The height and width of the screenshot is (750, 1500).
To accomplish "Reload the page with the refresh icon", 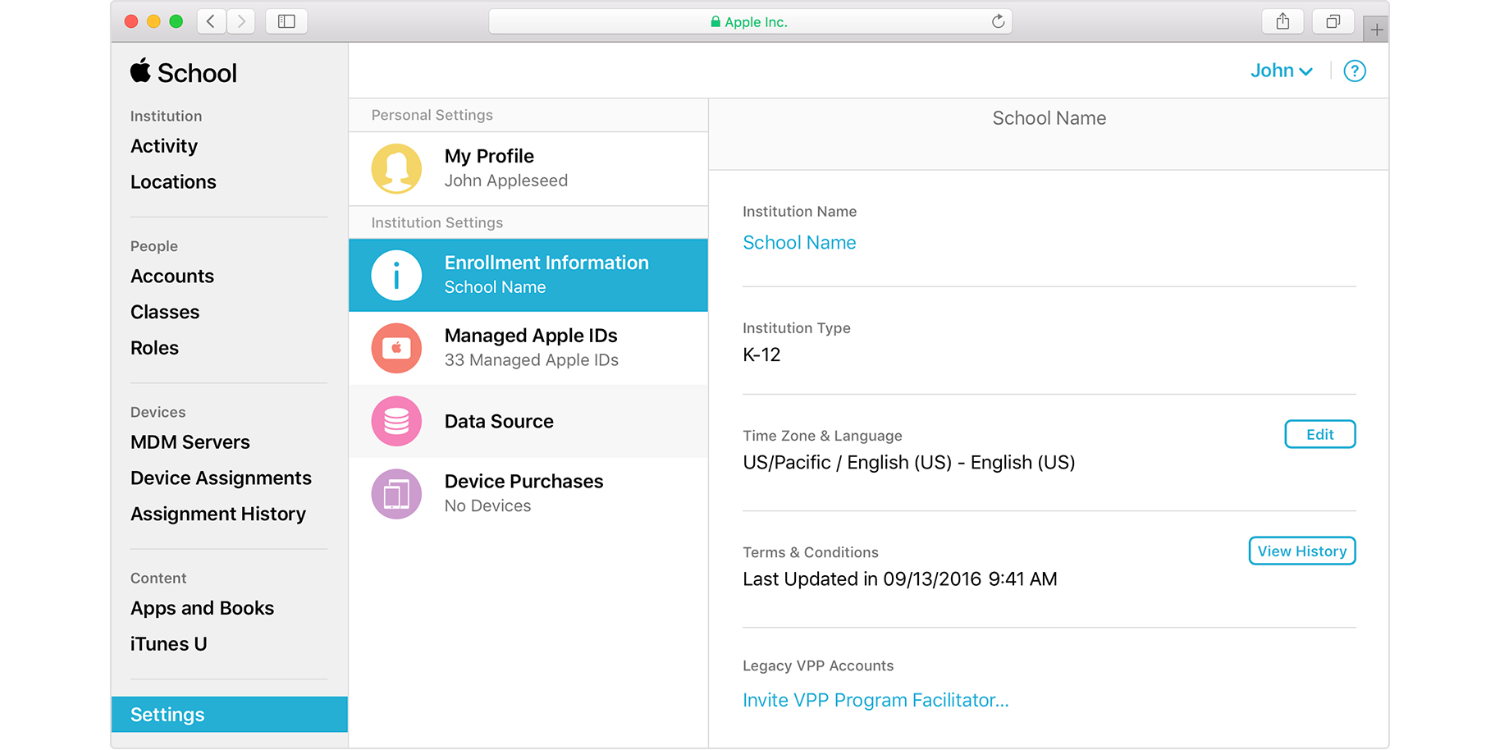I will (x=997, y=21).
